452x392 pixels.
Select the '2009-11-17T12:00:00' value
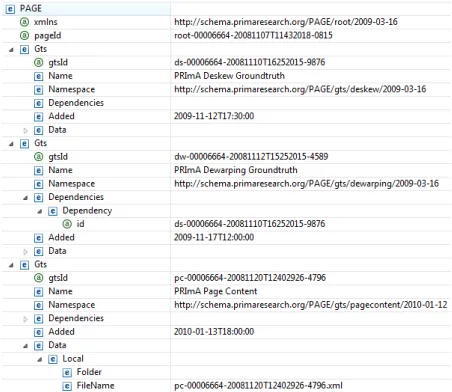(214, 237)
